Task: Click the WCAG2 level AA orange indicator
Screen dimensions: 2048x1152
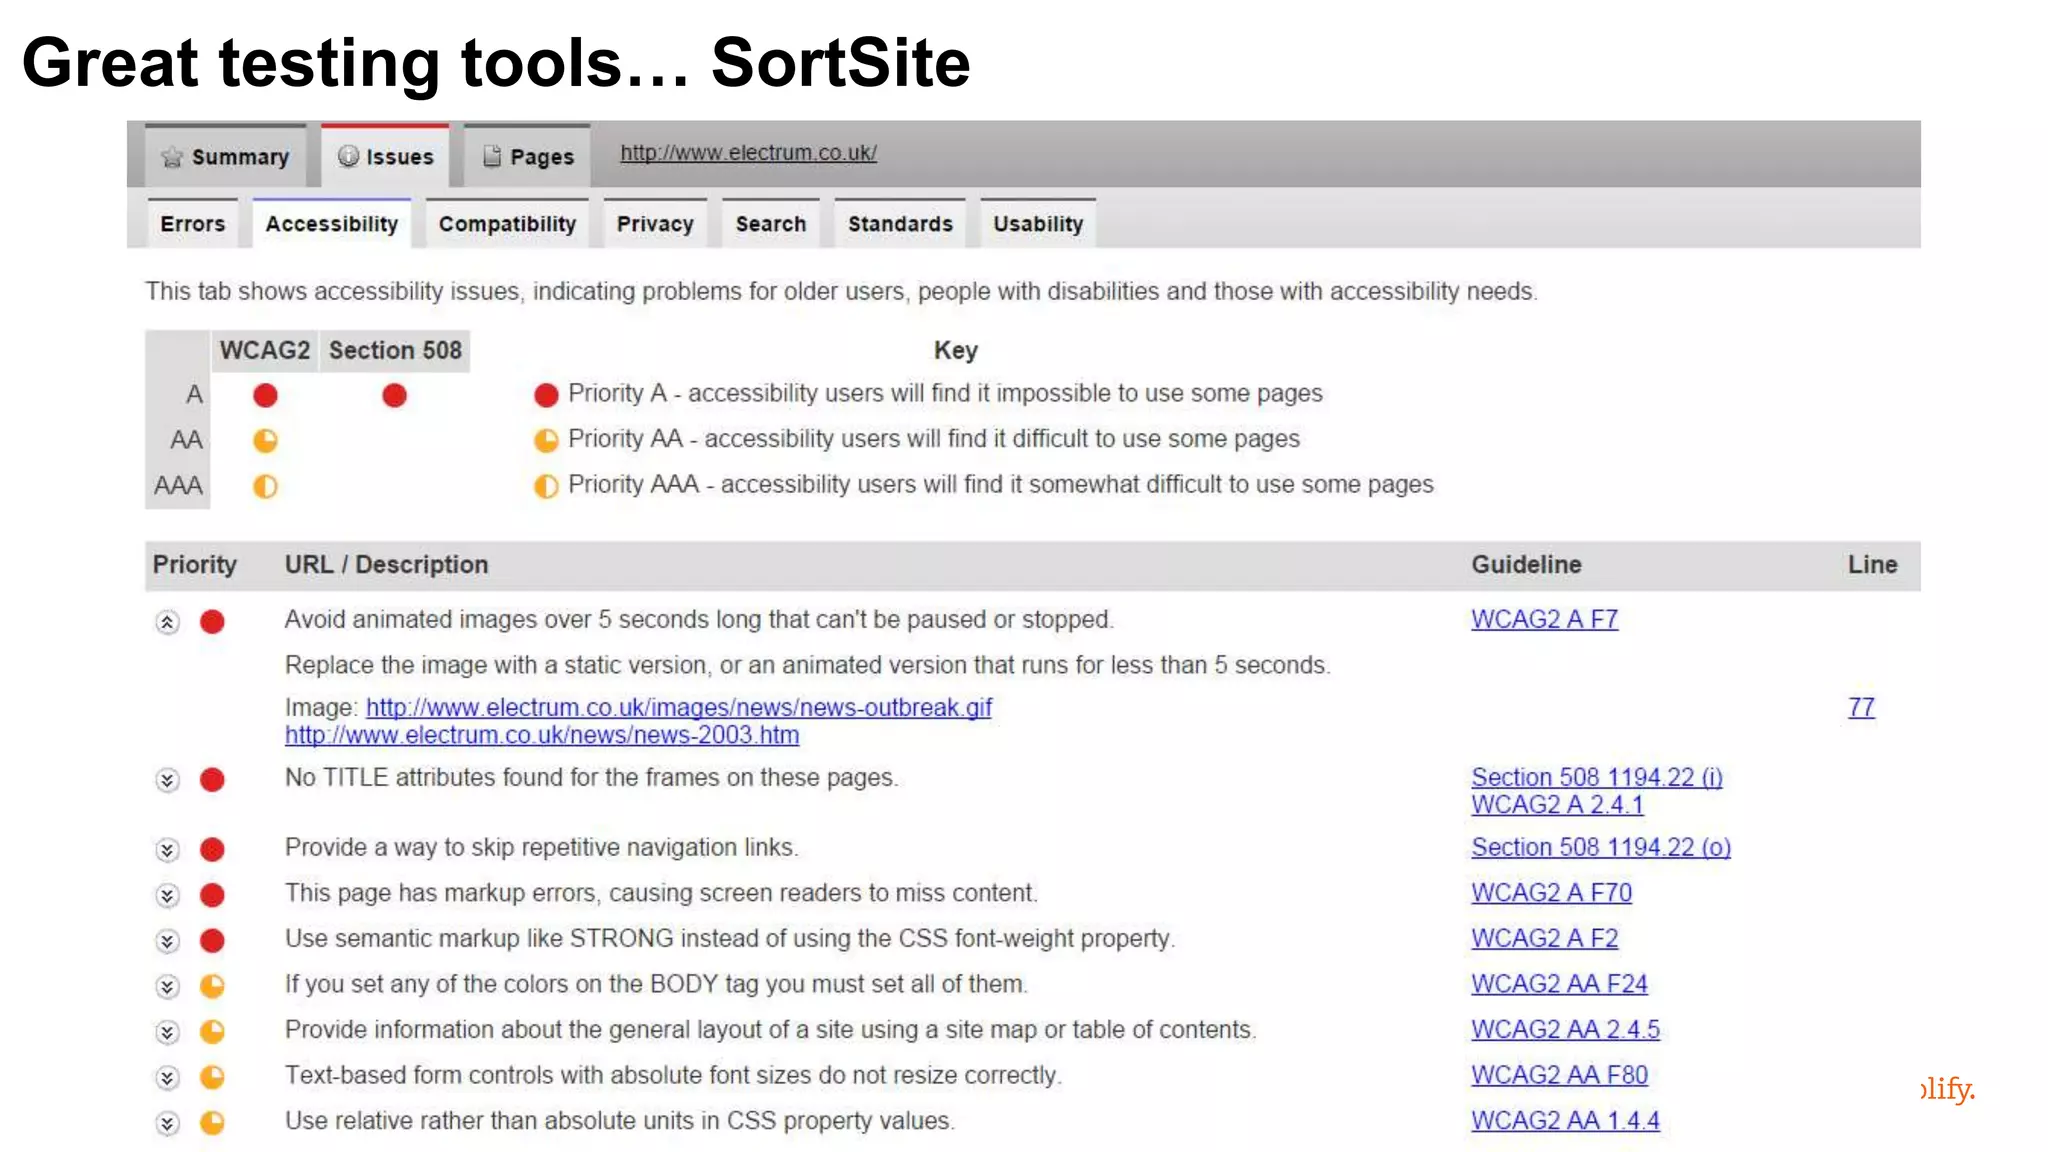Action: click(x=265, y=440)
